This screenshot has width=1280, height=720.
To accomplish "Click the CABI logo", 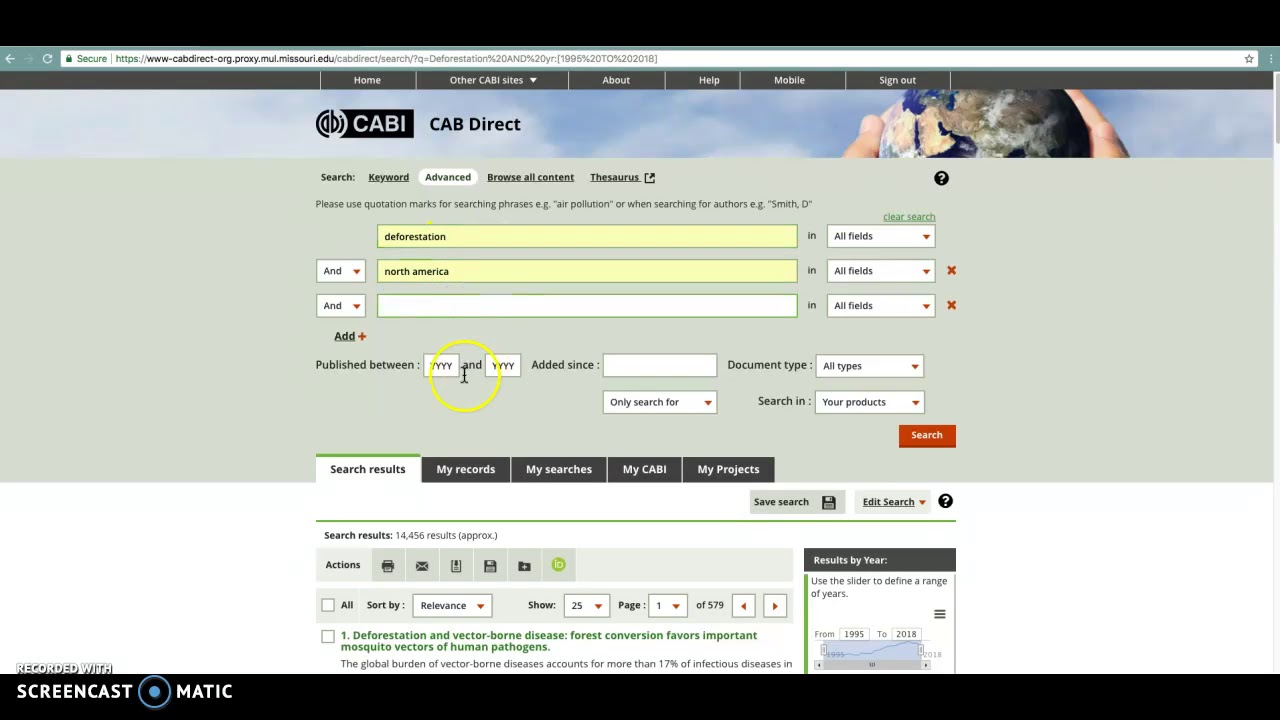I will 365,124.
